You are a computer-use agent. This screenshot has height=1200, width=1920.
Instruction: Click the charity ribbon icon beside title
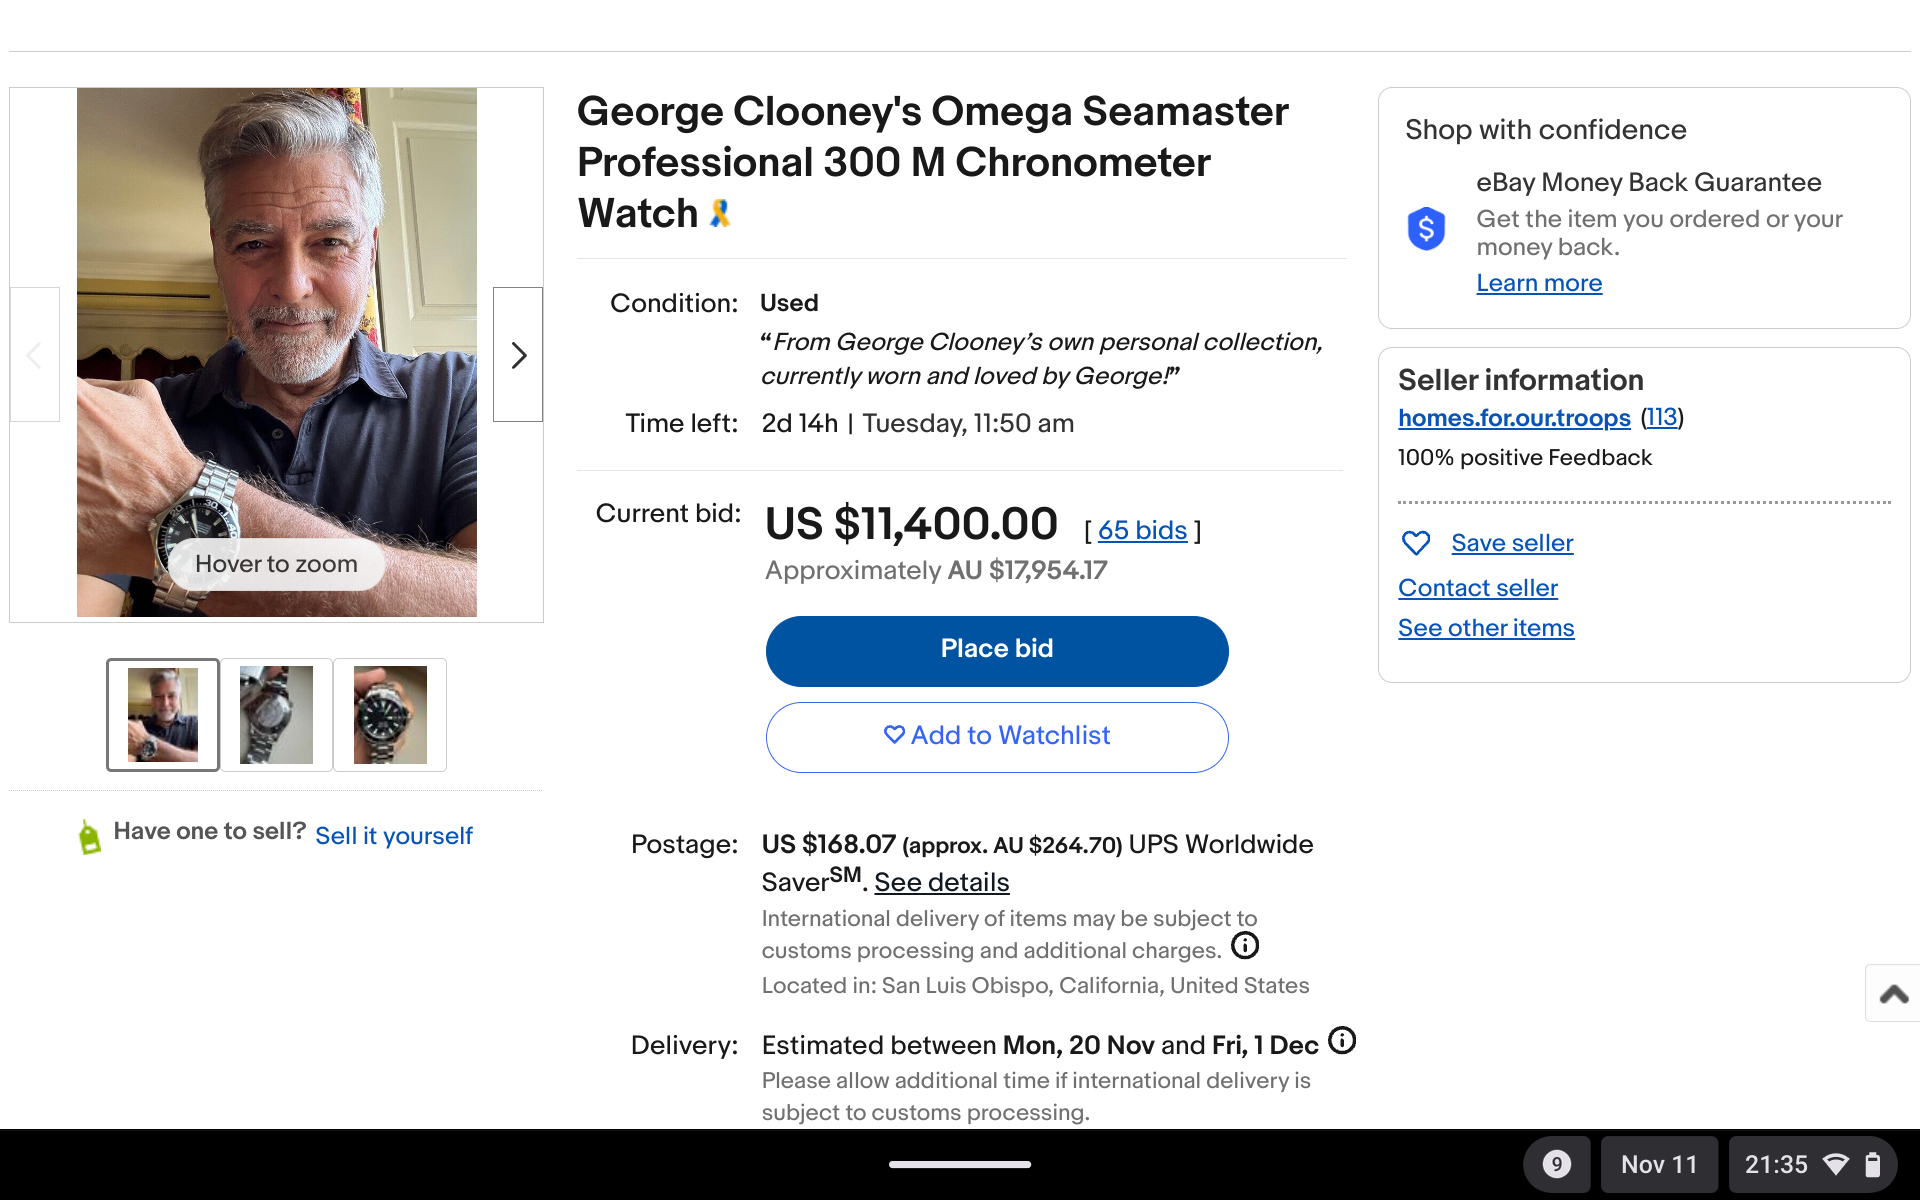point(720,213)
